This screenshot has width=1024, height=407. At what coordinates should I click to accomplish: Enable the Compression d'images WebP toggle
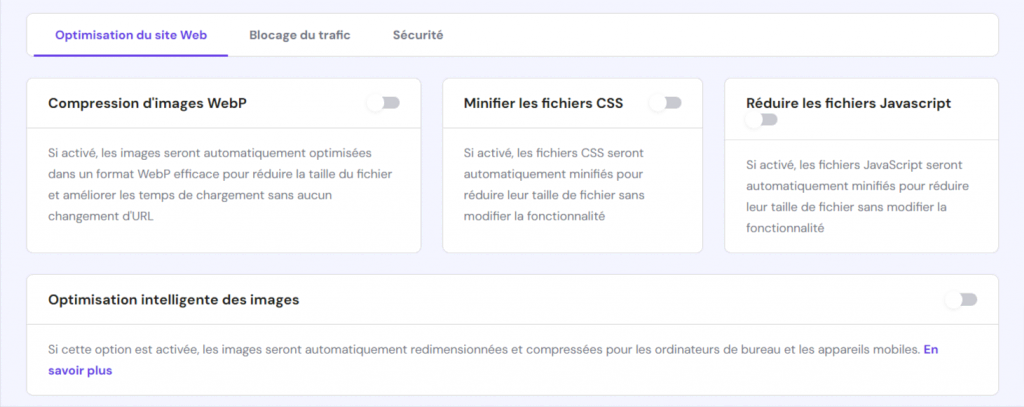383,103
